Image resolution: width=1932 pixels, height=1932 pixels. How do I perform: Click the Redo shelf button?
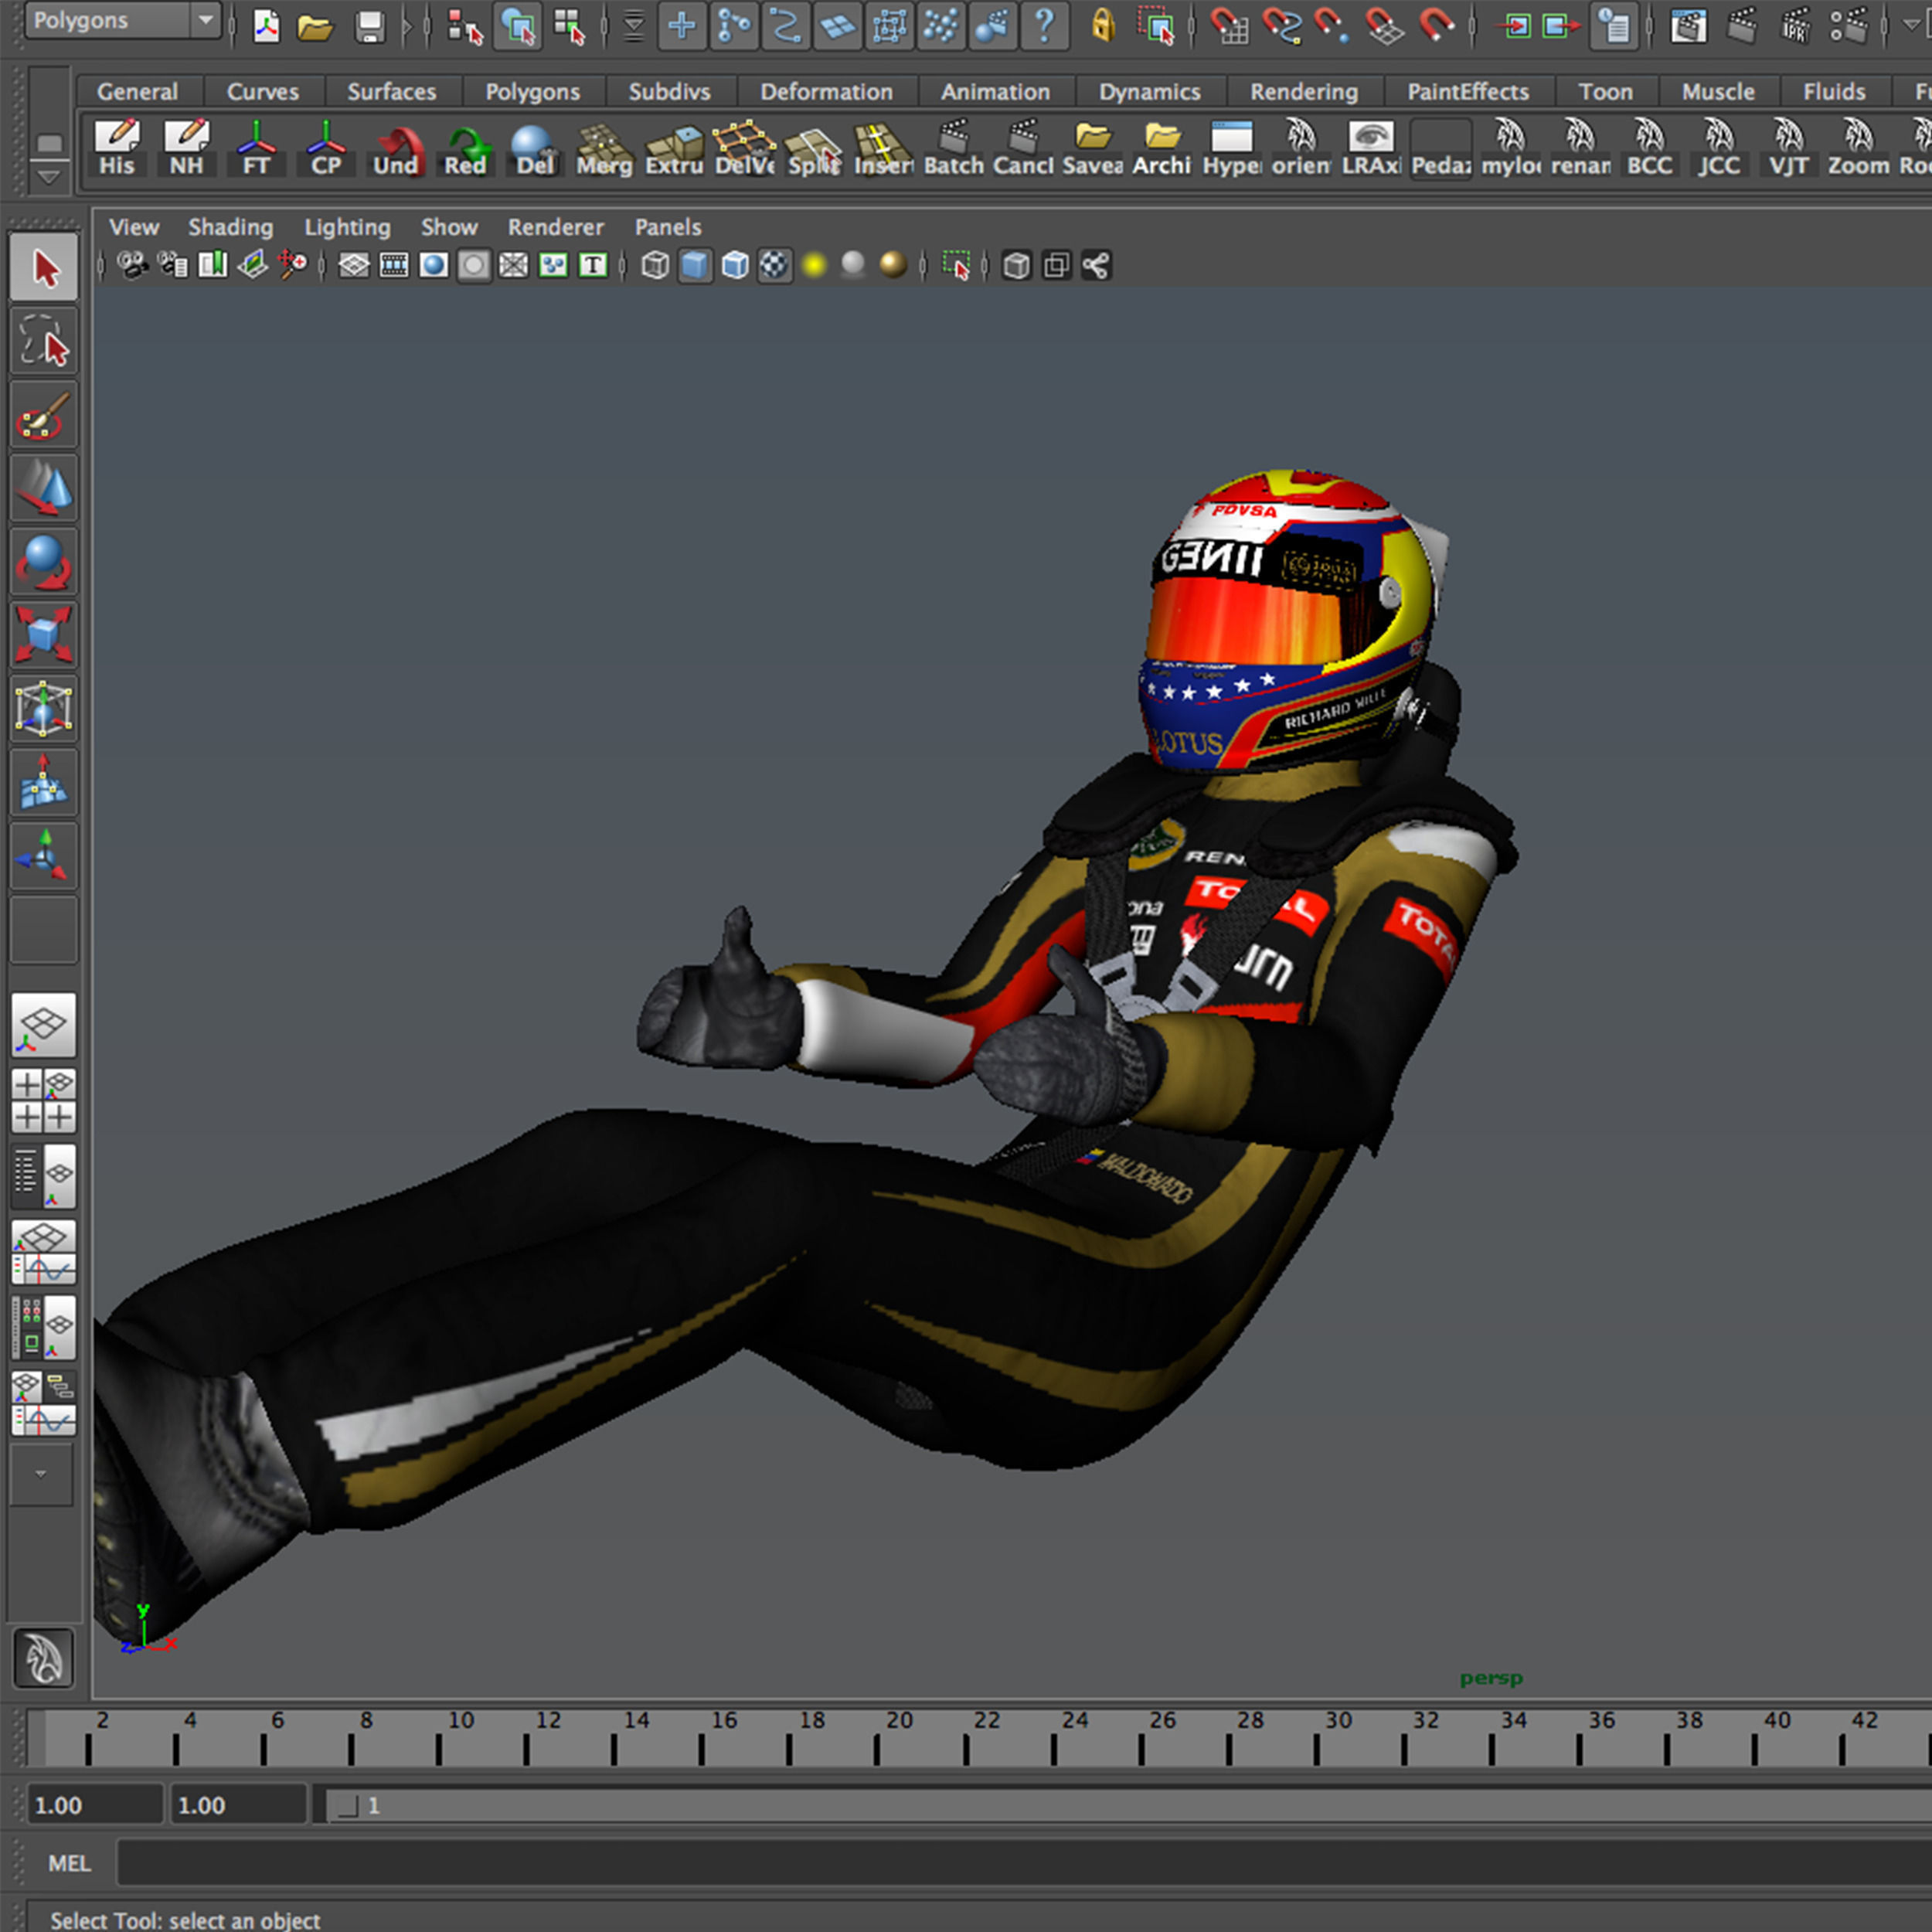465,150
